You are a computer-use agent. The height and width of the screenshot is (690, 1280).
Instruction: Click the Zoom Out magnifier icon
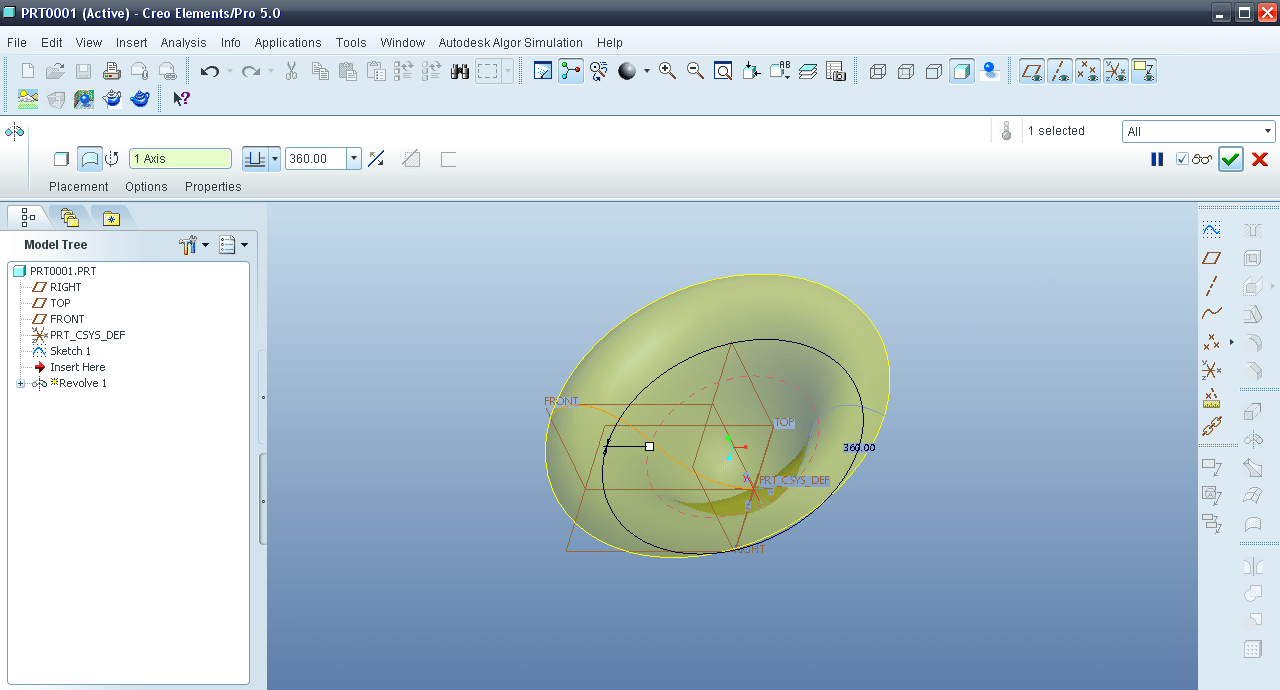coord(695,71)
